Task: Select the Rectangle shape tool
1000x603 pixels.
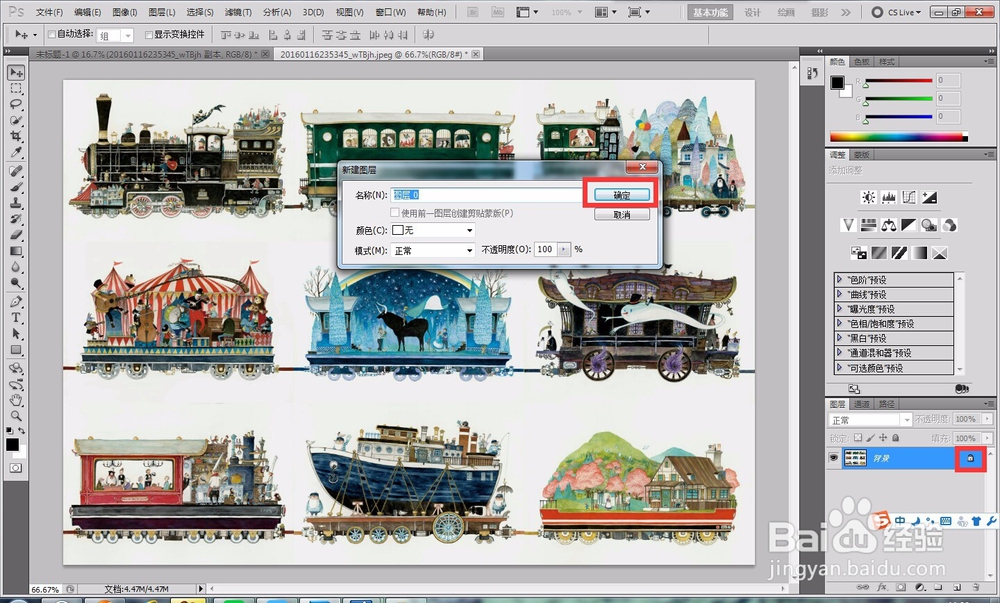Action: (x=16, y=349)
